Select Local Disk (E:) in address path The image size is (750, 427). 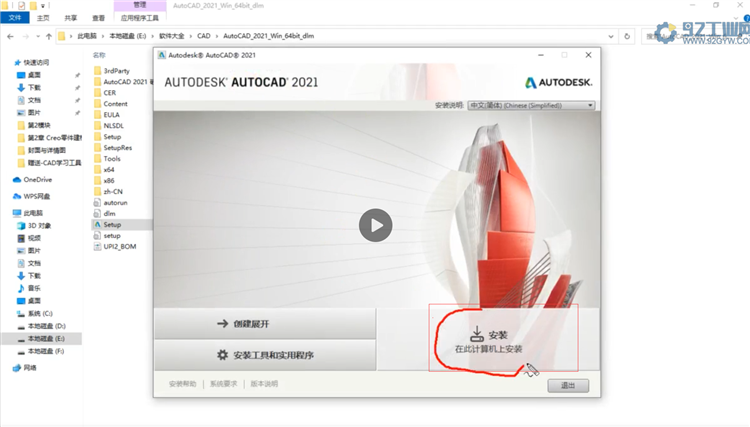click(128, 36)
